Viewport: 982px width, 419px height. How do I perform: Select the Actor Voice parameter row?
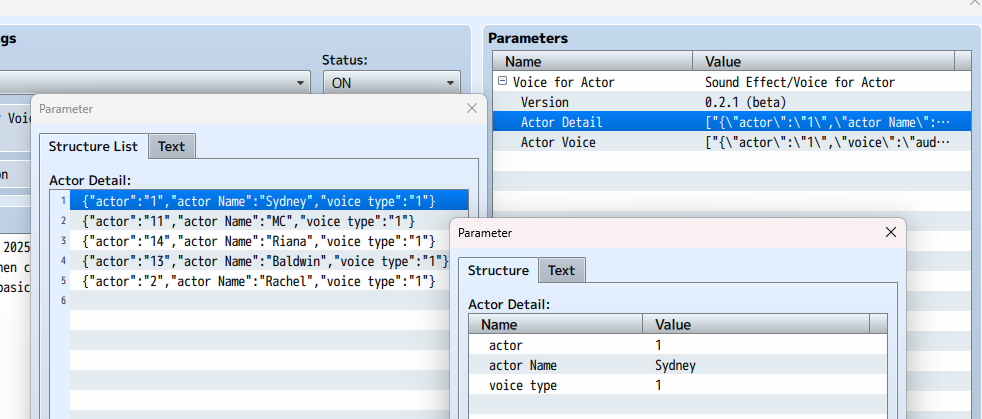732,142
